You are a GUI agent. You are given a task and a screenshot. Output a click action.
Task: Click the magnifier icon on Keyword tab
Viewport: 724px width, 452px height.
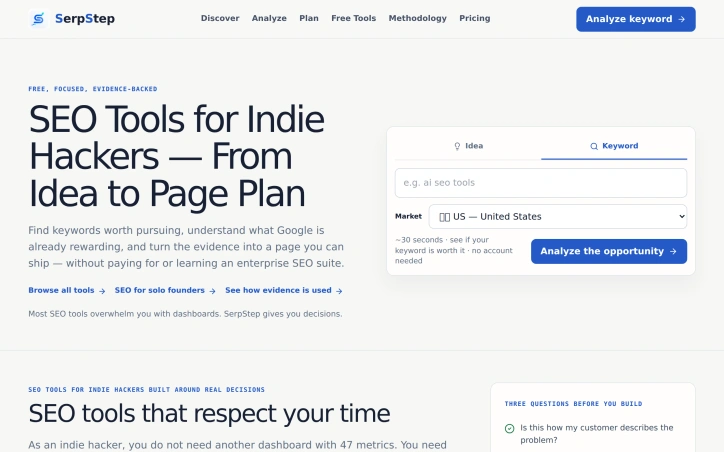point(594,146)
